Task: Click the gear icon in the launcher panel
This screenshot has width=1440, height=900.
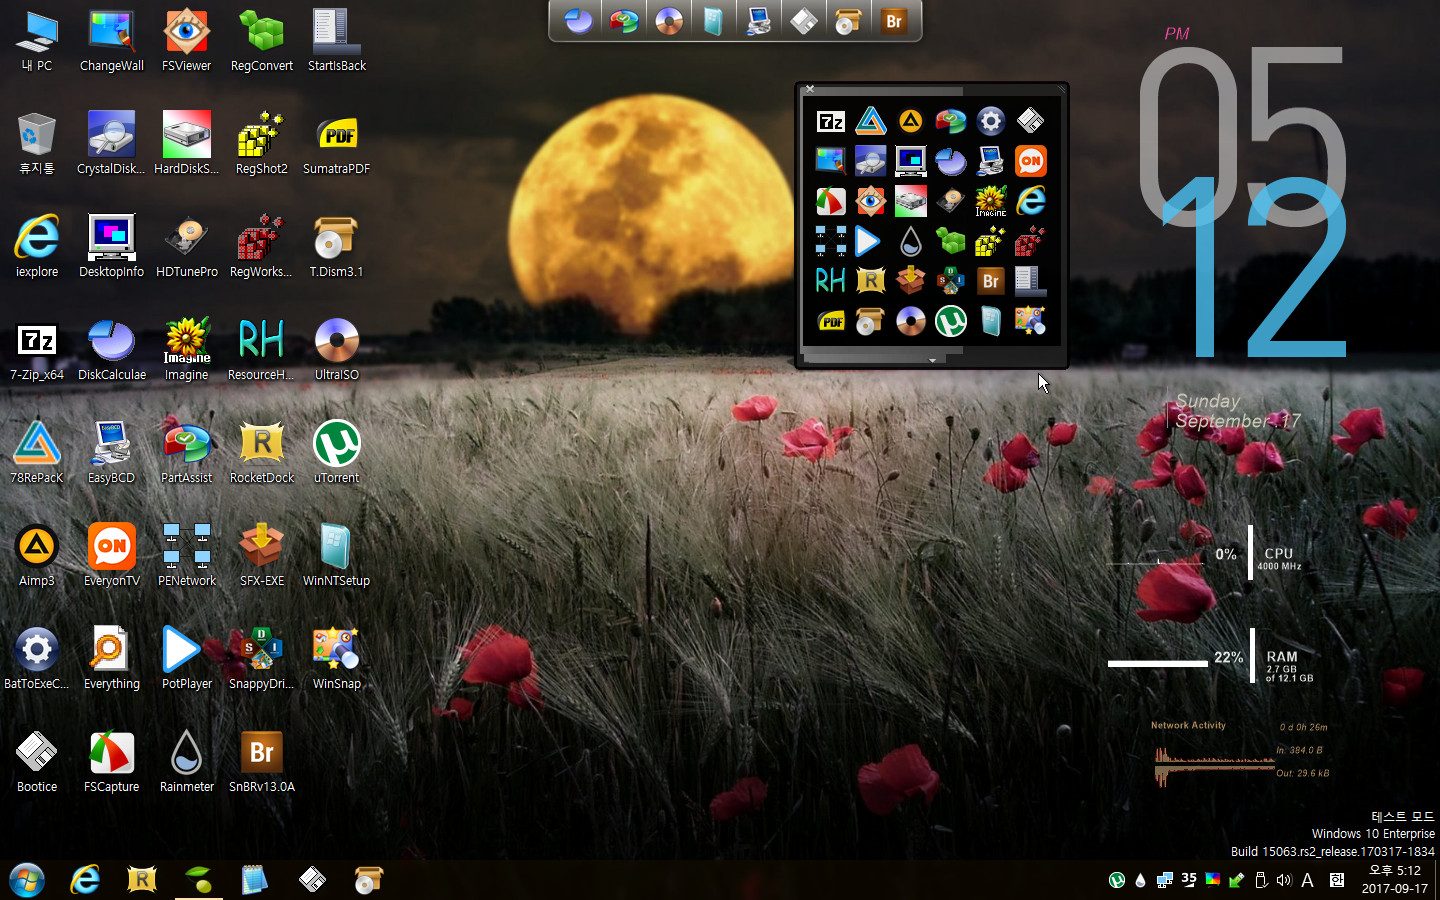Action: tap(991, 122)
